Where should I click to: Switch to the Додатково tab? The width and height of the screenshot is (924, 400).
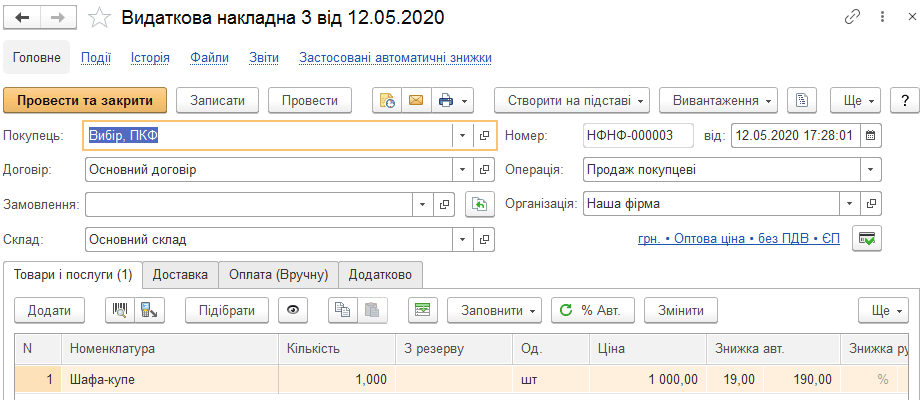[380, 275]
